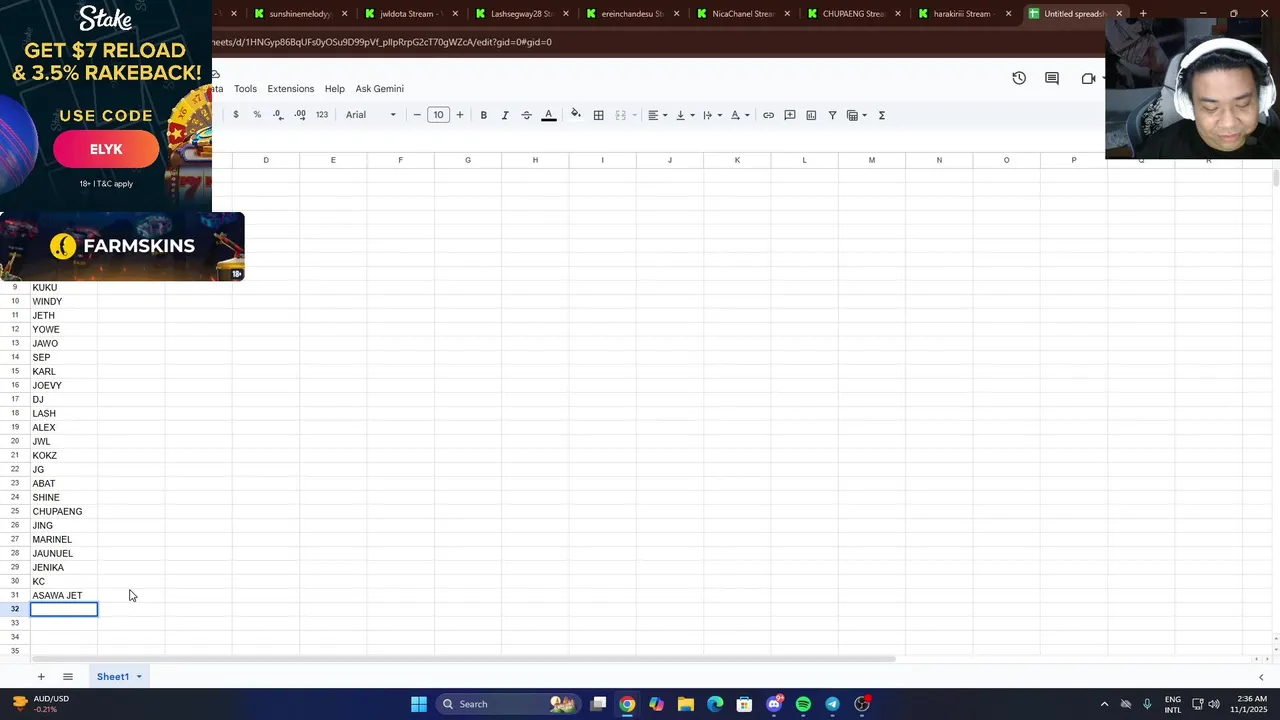The image size is (1280, 720).
Task: Select cell containing CHUPAENG
Action: [64, 511]
